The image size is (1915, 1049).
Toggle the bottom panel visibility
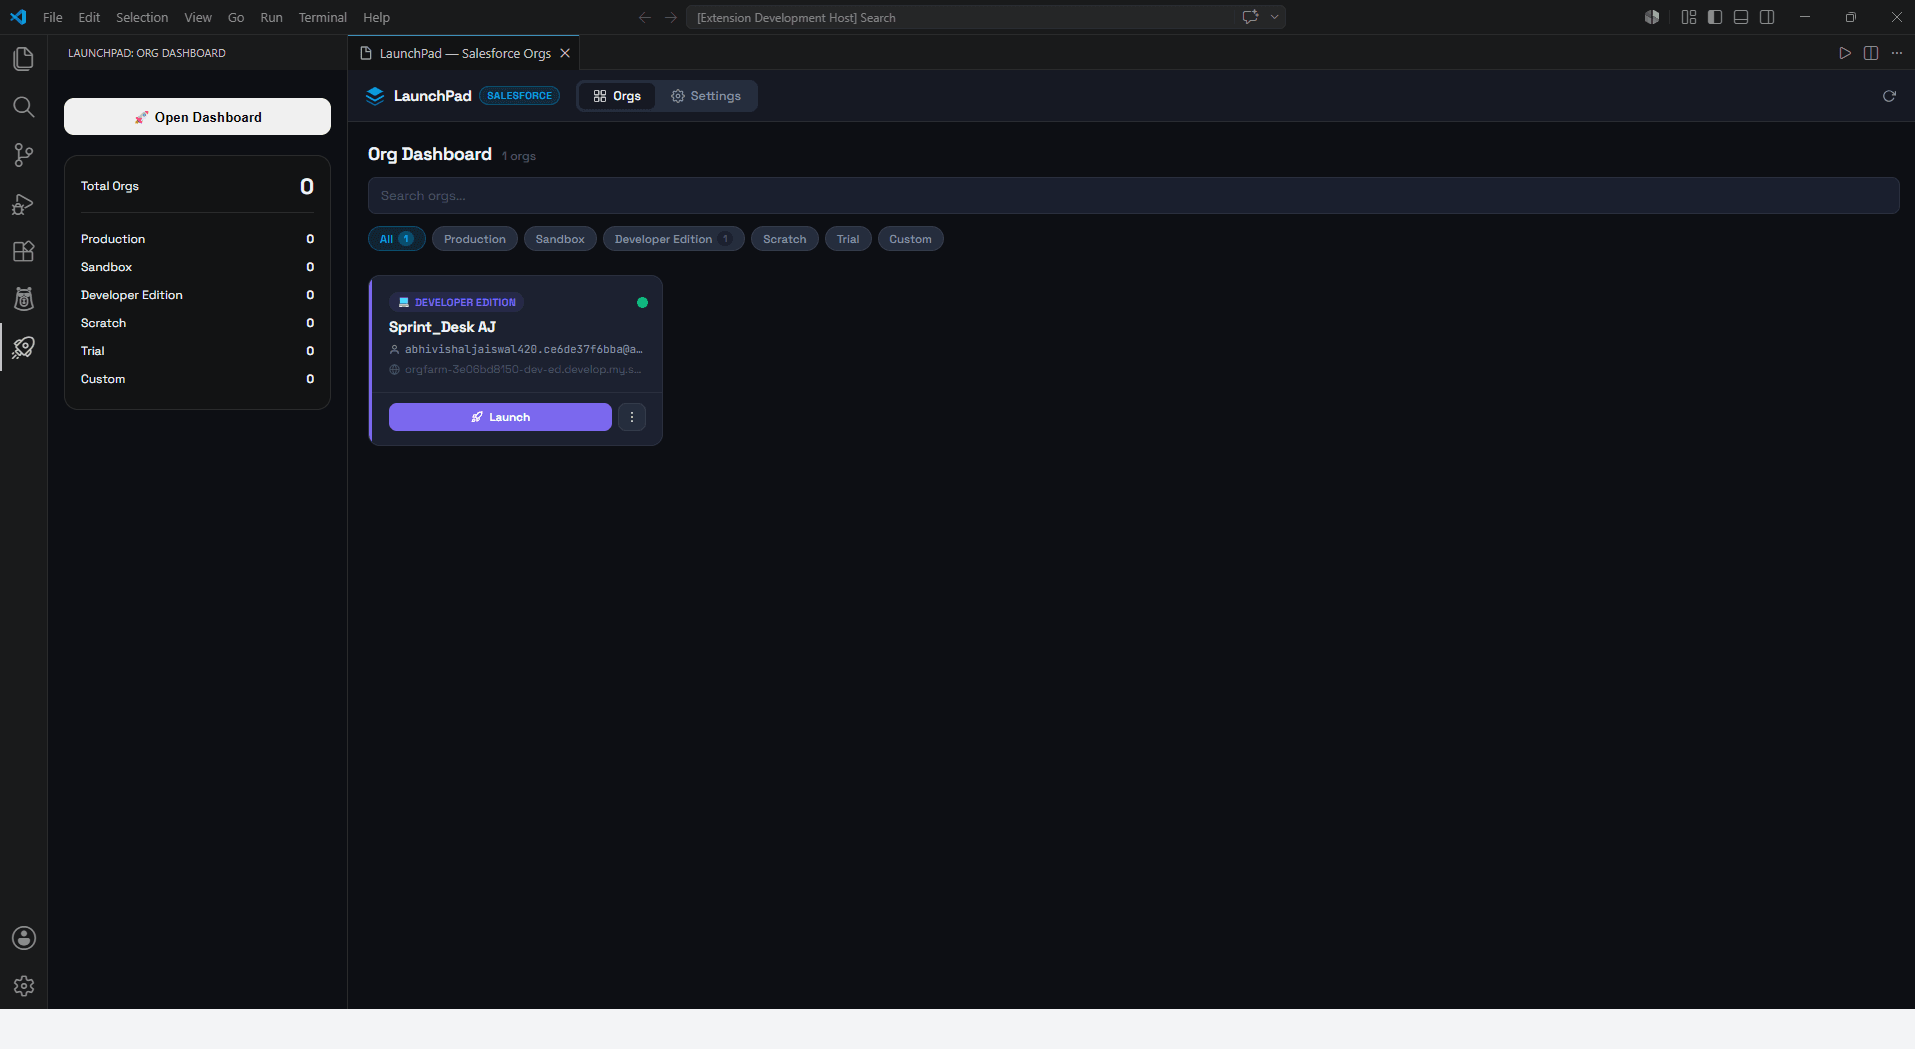click(1741, 17)
